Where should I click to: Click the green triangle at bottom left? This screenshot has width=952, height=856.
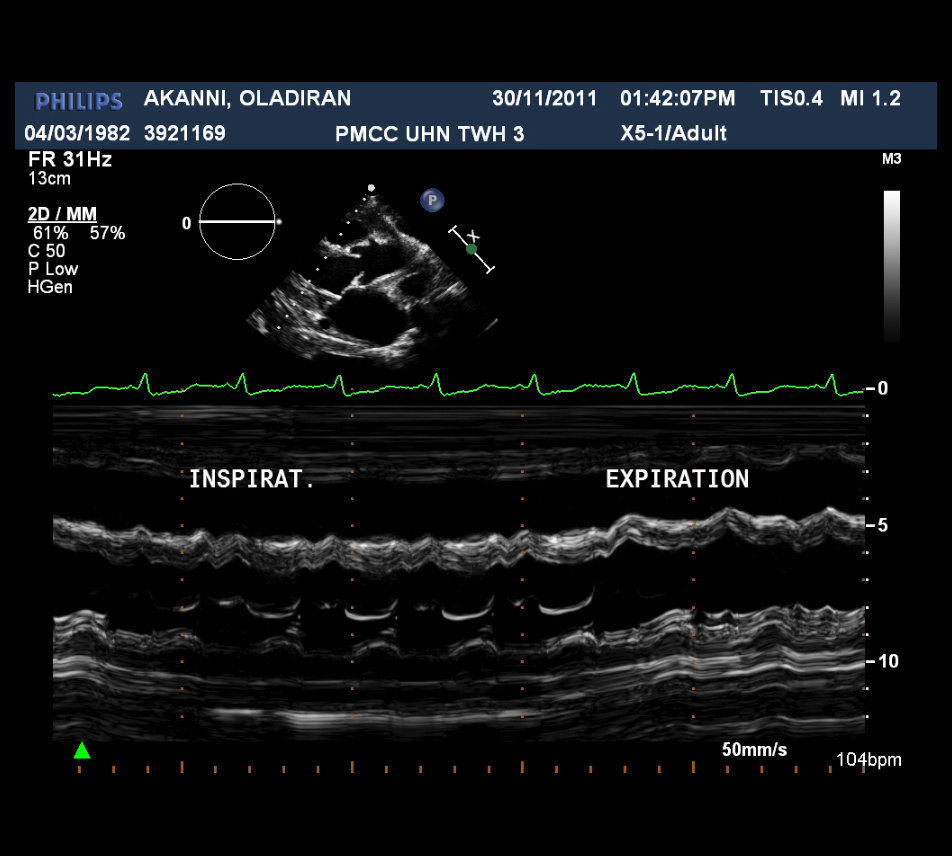(82, 751)
